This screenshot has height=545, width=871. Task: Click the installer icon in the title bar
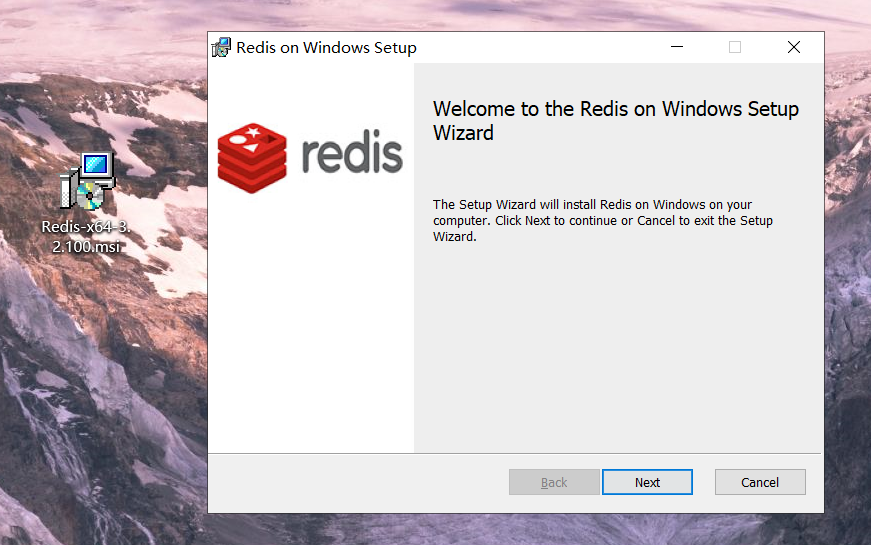click(x=221, y=48)
